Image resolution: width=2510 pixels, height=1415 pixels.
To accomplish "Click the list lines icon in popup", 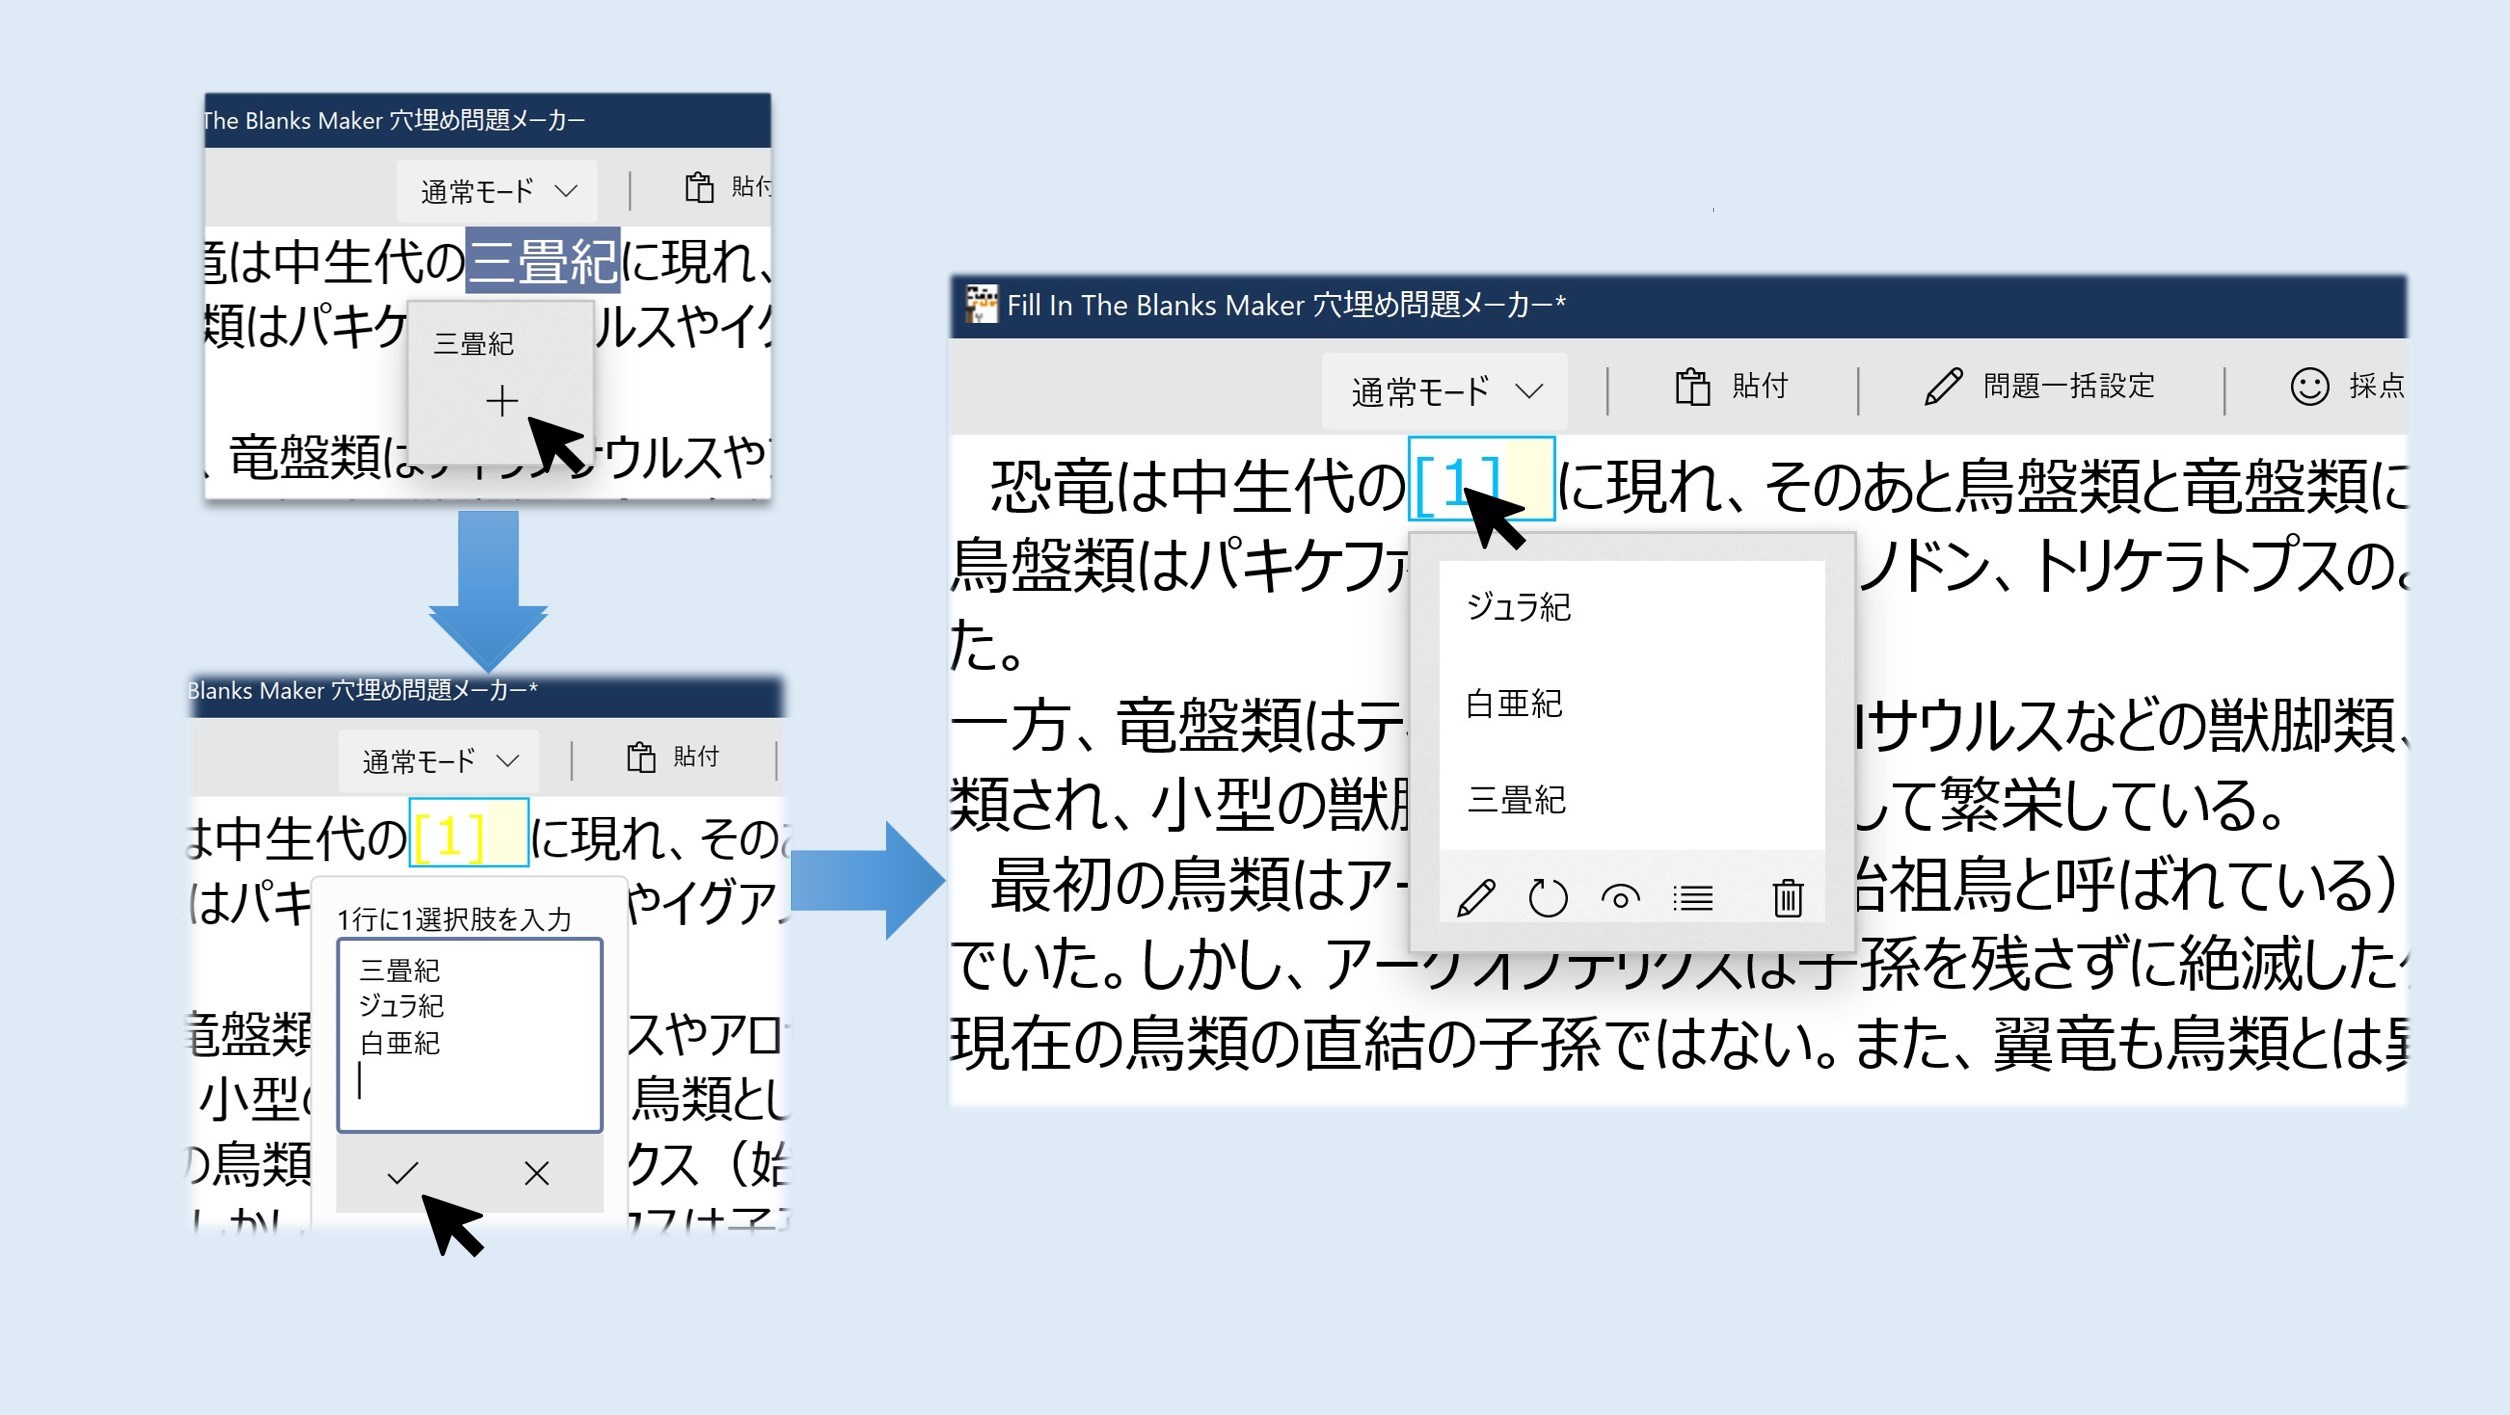I will click(x=1693, y=897).
